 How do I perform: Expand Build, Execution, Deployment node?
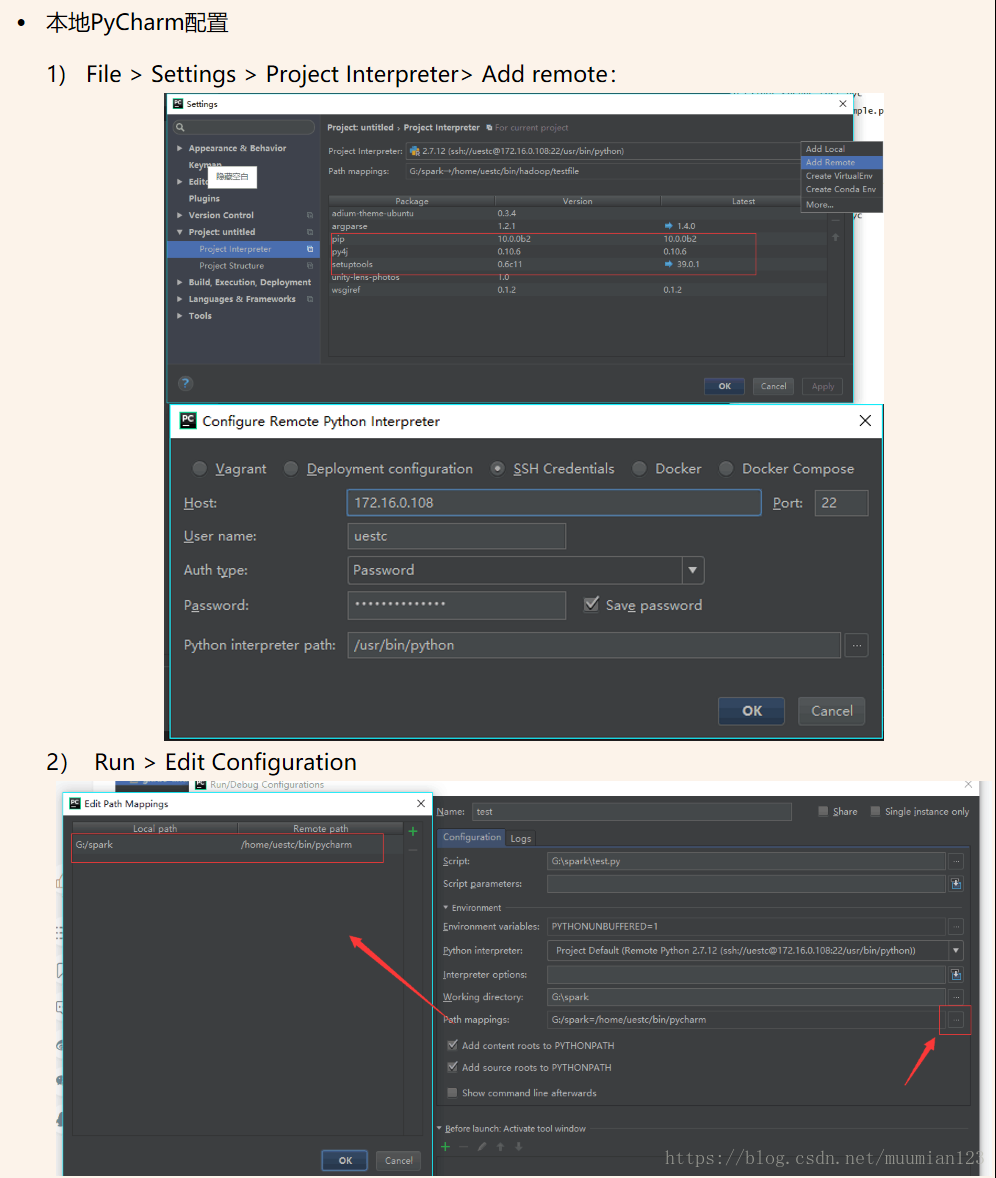click(x=180, y=282)
